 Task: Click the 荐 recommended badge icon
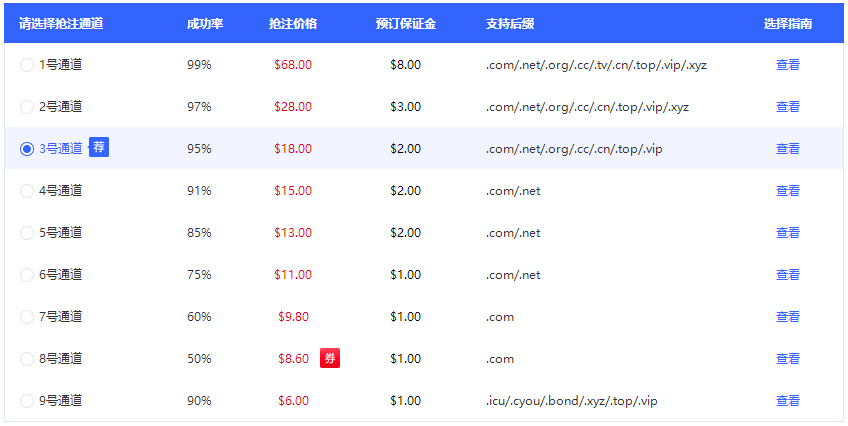coord(99,148)
